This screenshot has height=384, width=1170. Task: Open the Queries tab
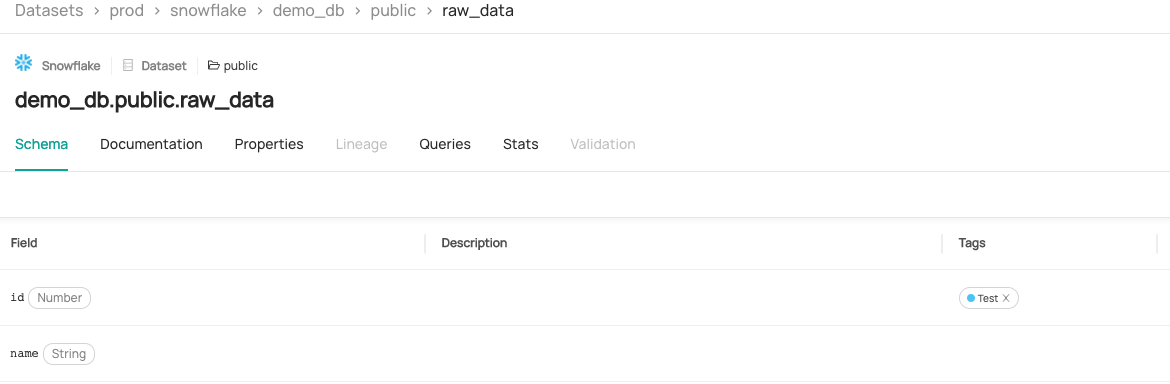445,145
